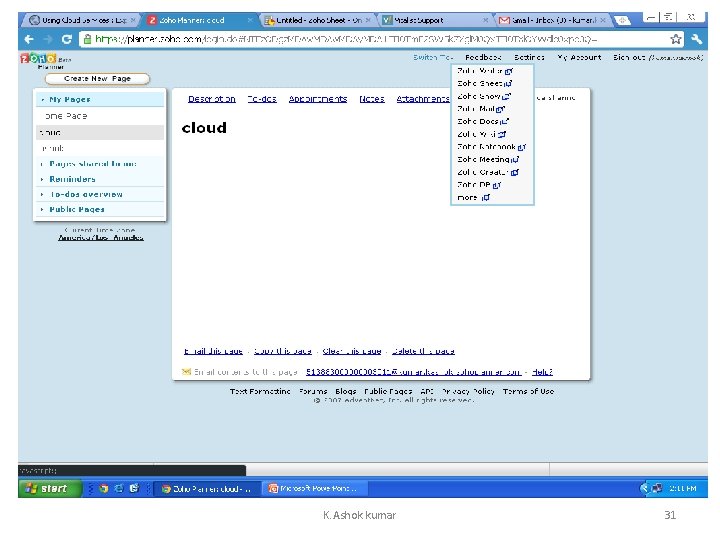This screenshot has height=540, width=720.
Task: Switch to the Using Cloud Services browser tab
Action: [80, 20]
